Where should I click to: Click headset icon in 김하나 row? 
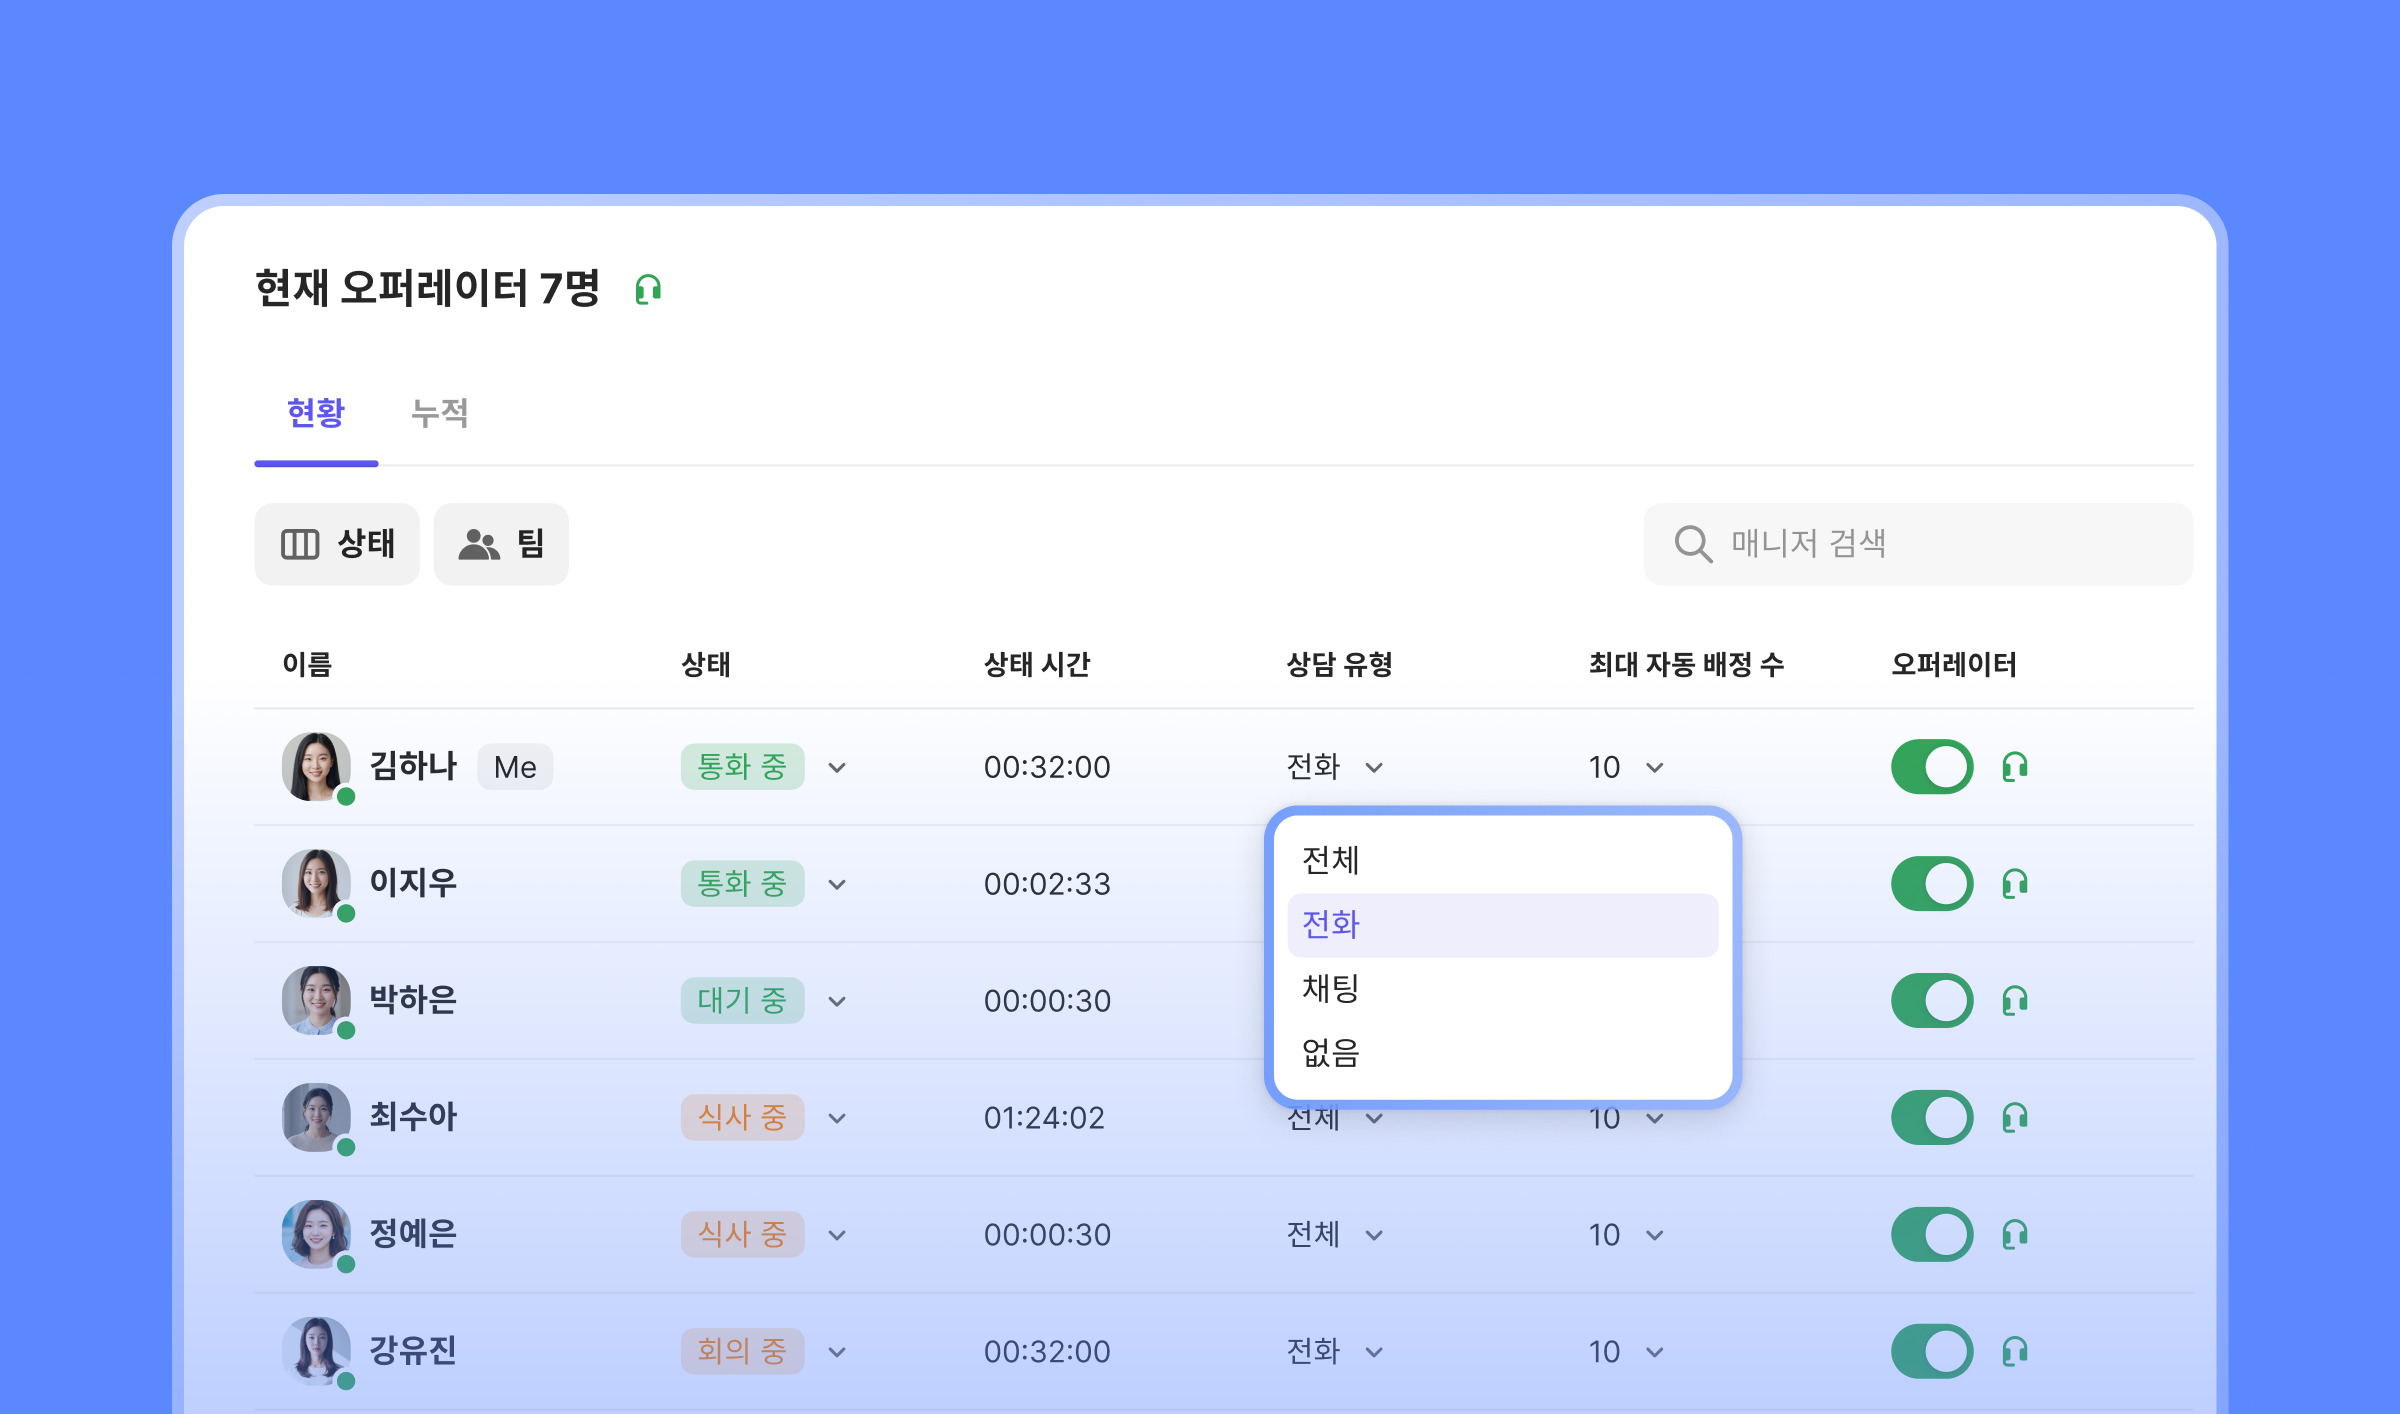(2015, 767)
